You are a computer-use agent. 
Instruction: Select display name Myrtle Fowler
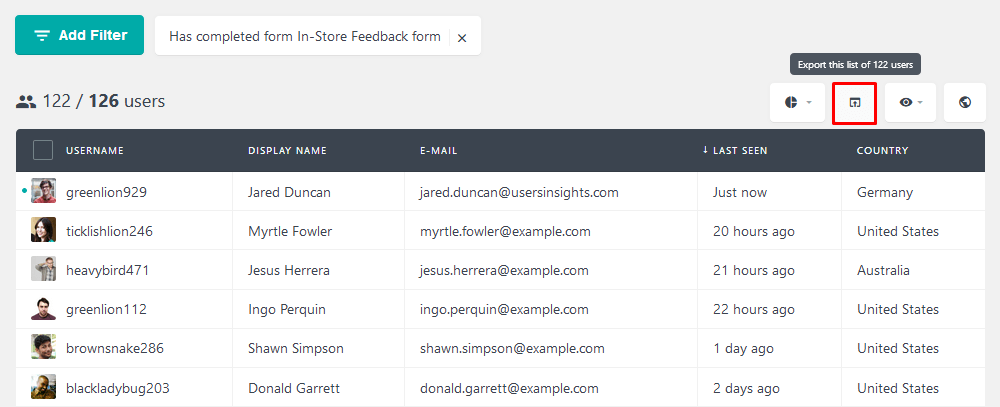(290, 231)
